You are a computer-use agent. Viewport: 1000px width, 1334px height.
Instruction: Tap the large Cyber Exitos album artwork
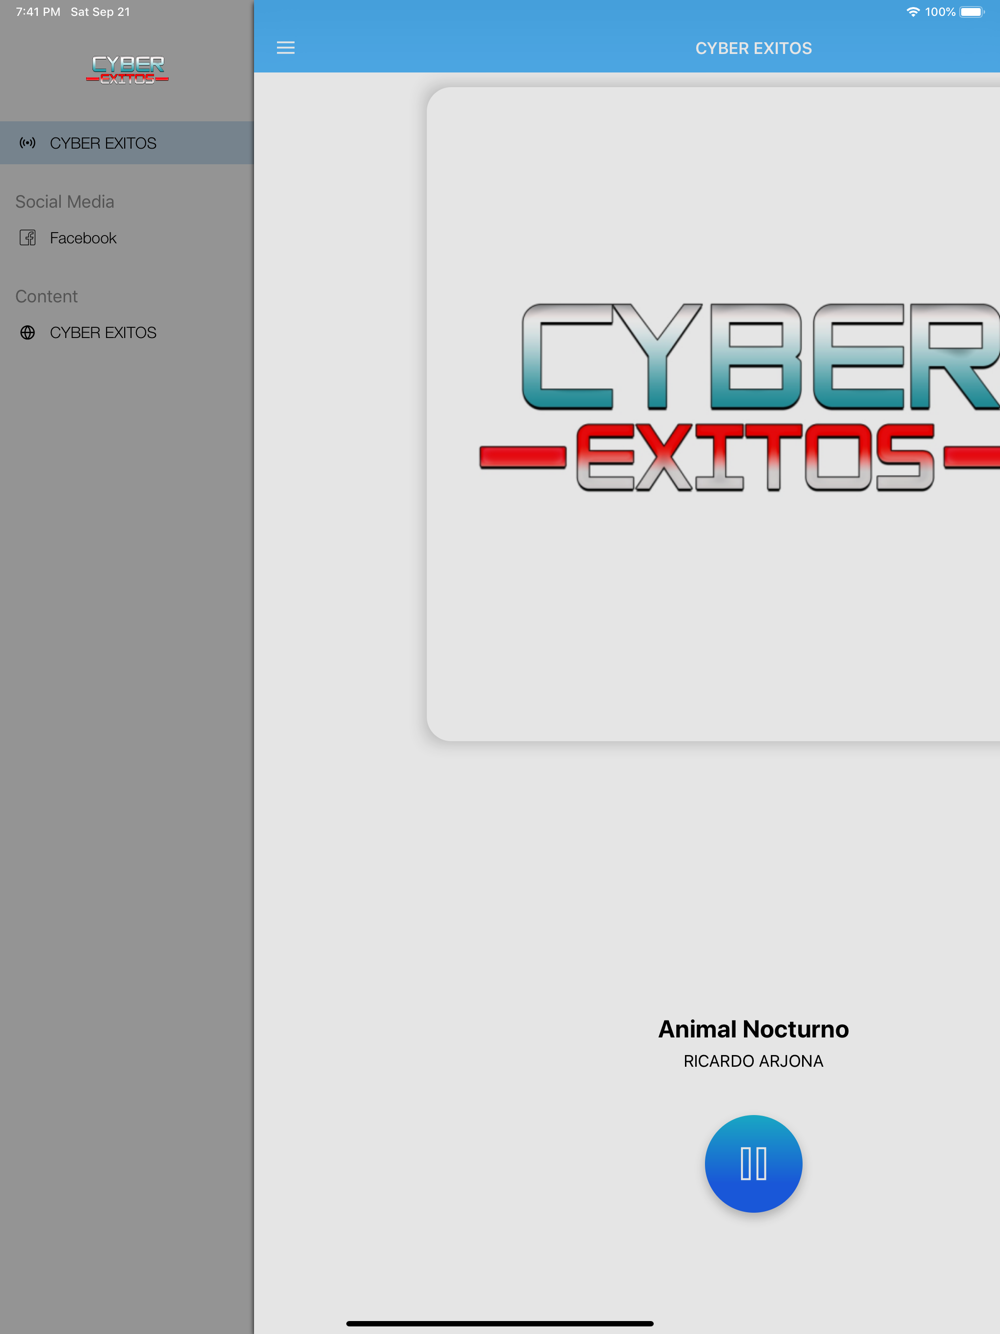coord(714,414)
